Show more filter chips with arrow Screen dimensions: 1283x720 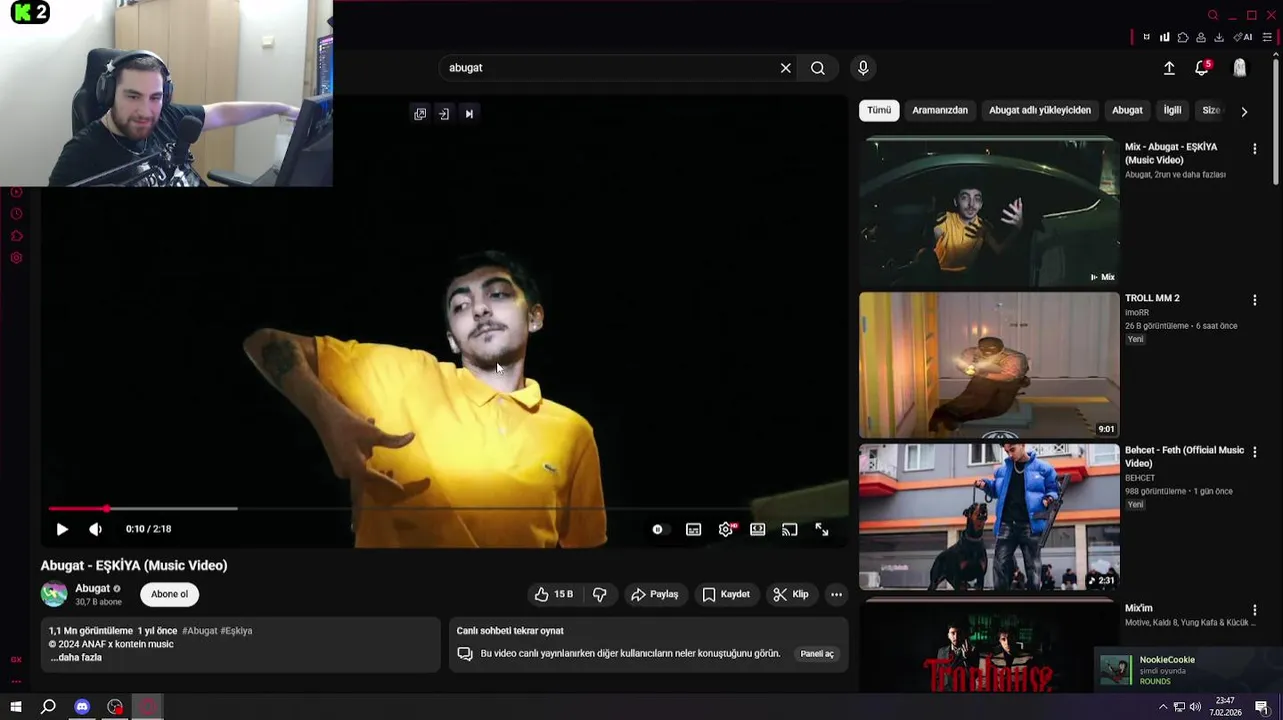click(1244, 111)
